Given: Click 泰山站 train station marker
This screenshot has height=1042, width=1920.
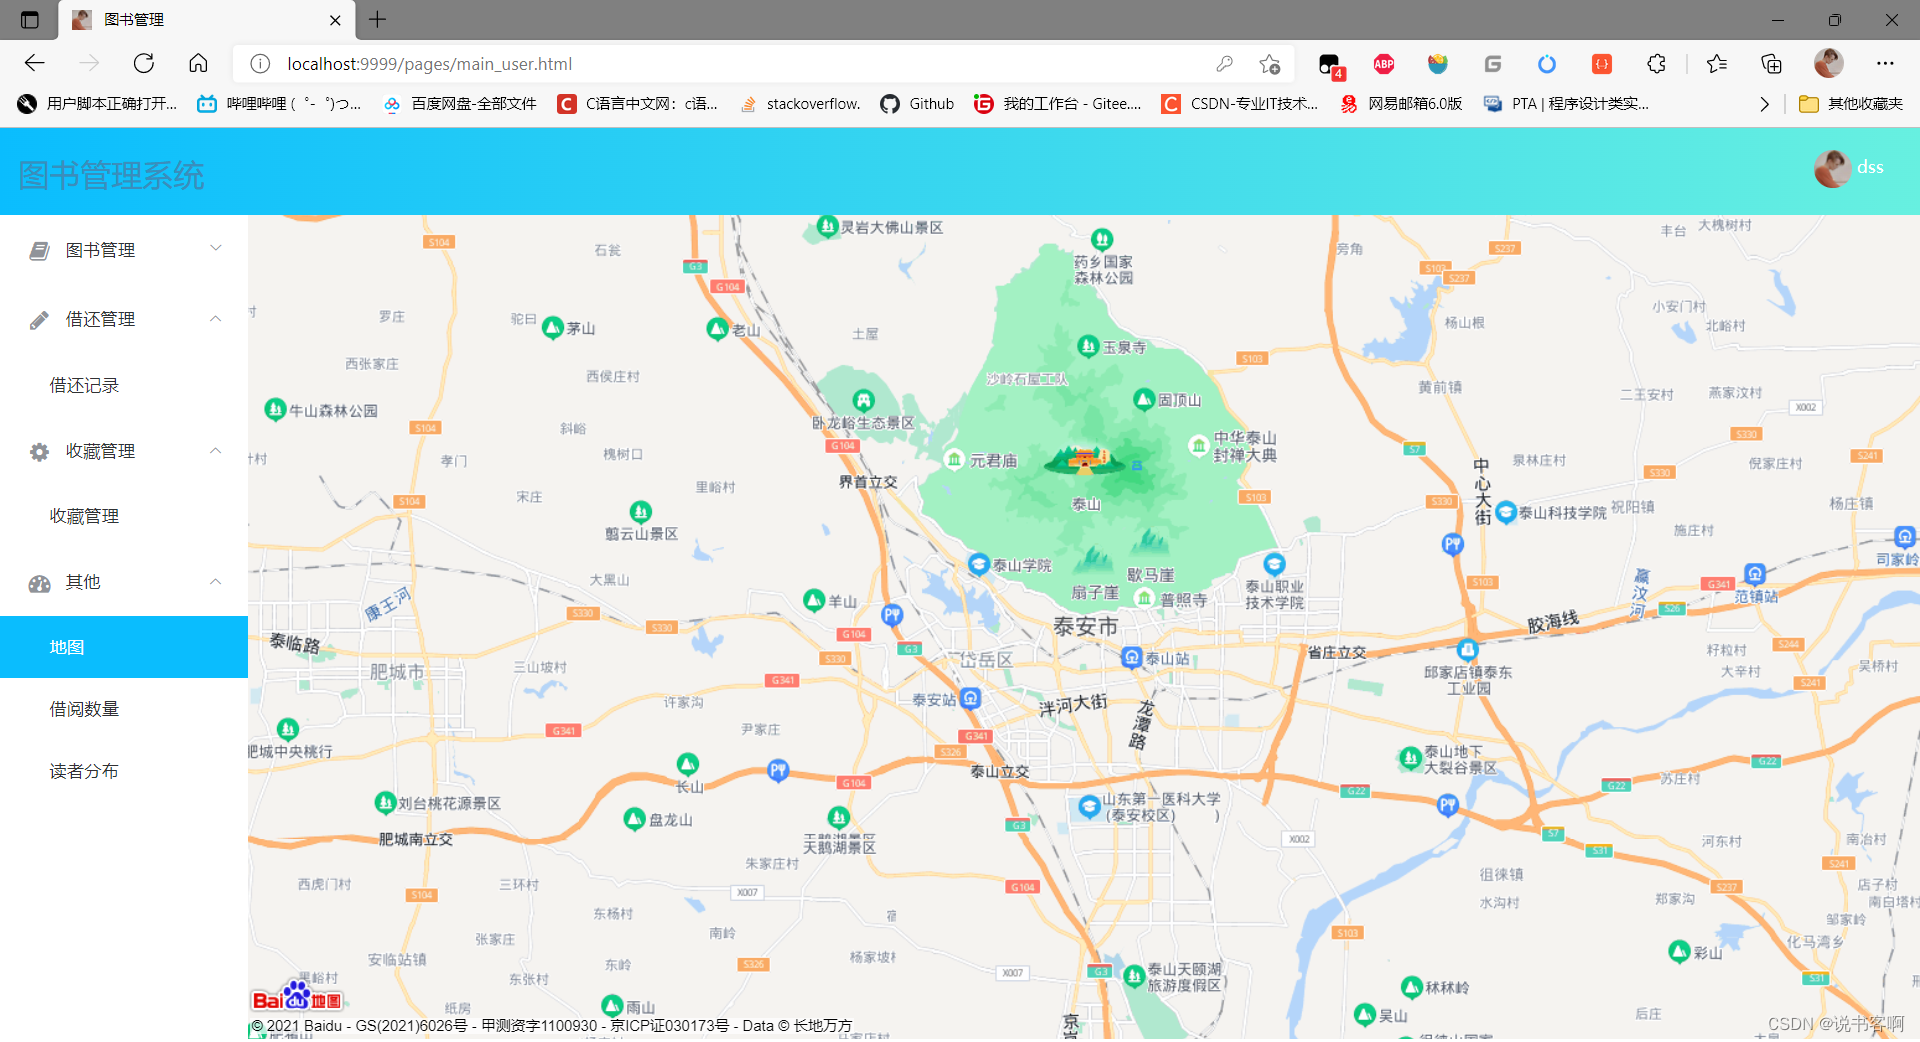Looking at the screenshot, I should (x=1131, y=657).
